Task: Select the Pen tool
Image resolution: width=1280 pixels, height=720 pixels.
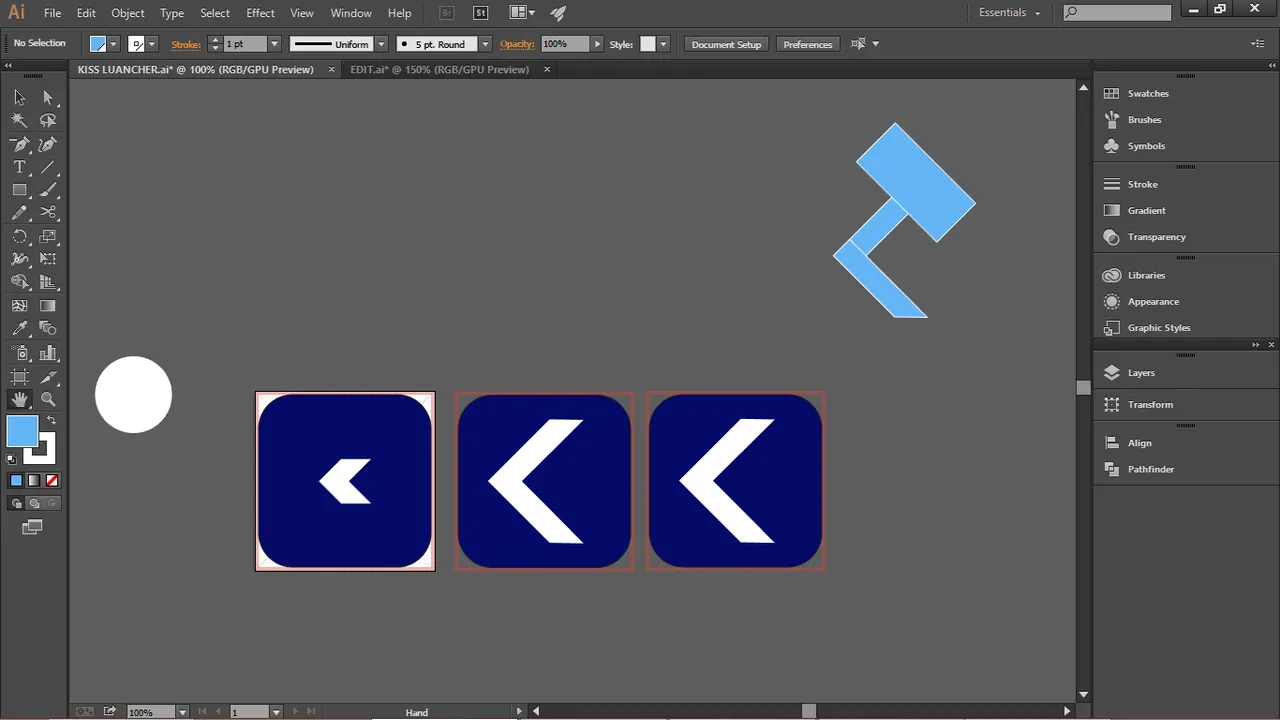Action: (x=19, y=144)
